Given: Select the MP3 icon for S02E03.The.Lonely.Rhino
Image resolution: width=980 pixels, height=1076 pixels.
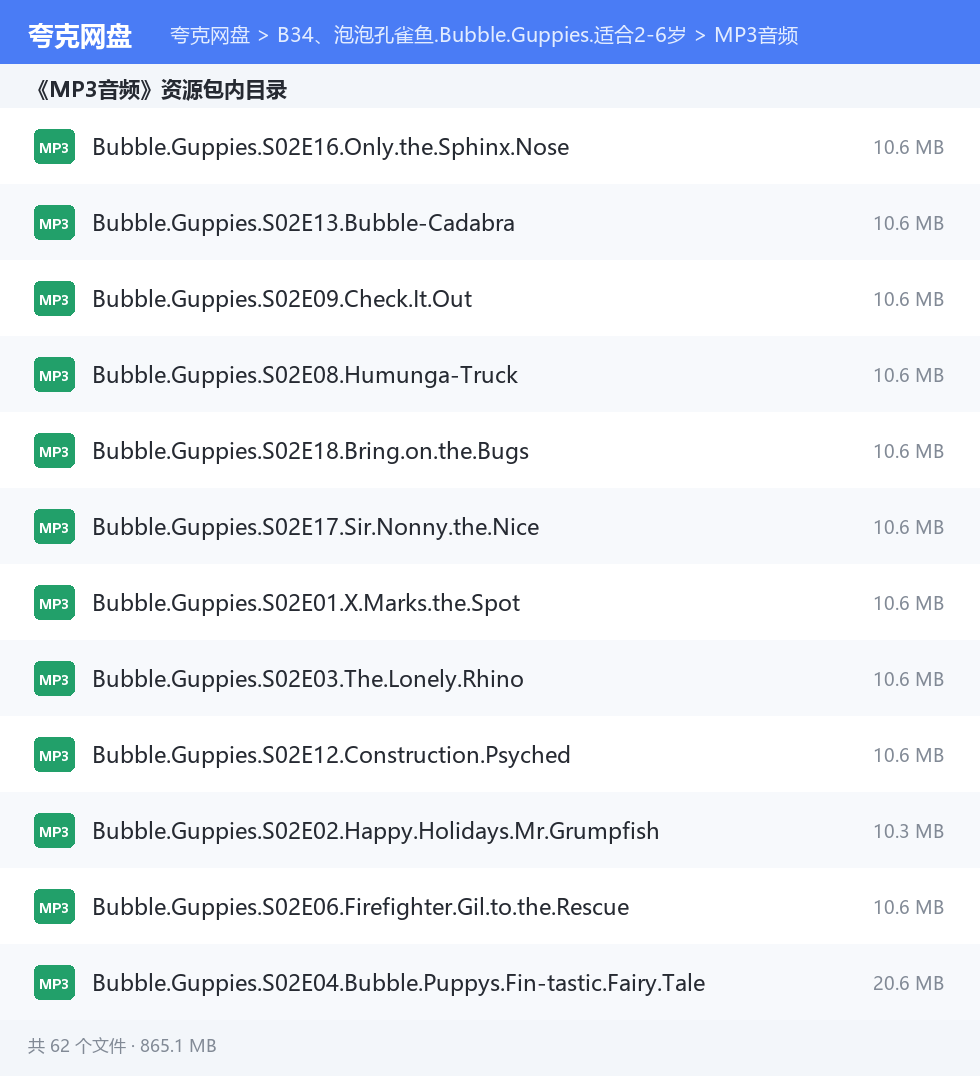Looking at the screenshot, I should 54,679.
